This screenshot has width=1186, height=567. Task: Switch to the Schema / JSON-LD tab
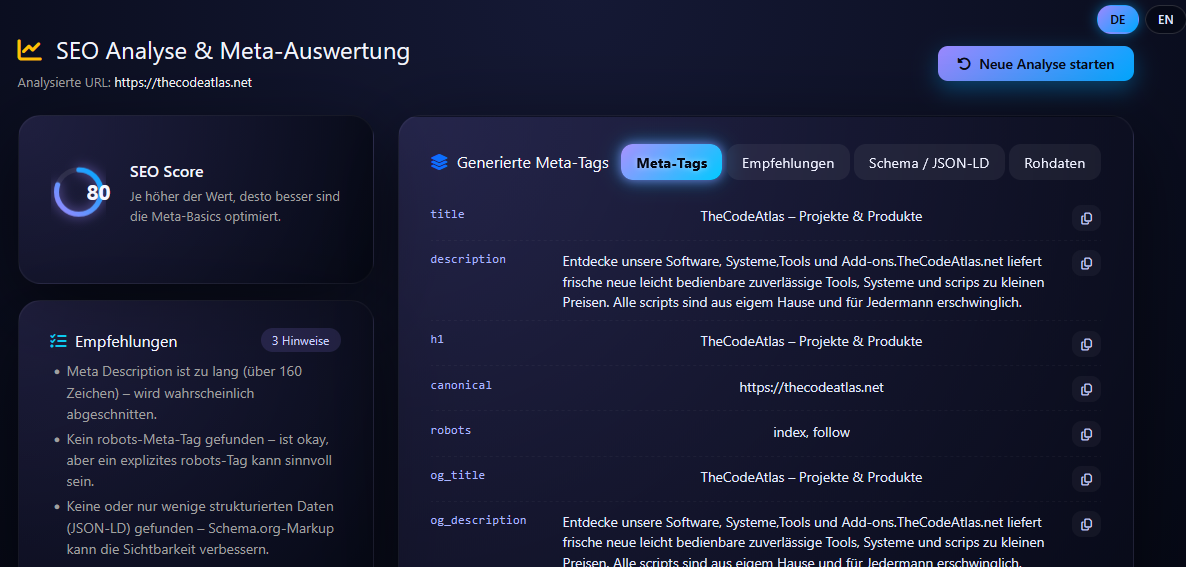click(929, 163)
